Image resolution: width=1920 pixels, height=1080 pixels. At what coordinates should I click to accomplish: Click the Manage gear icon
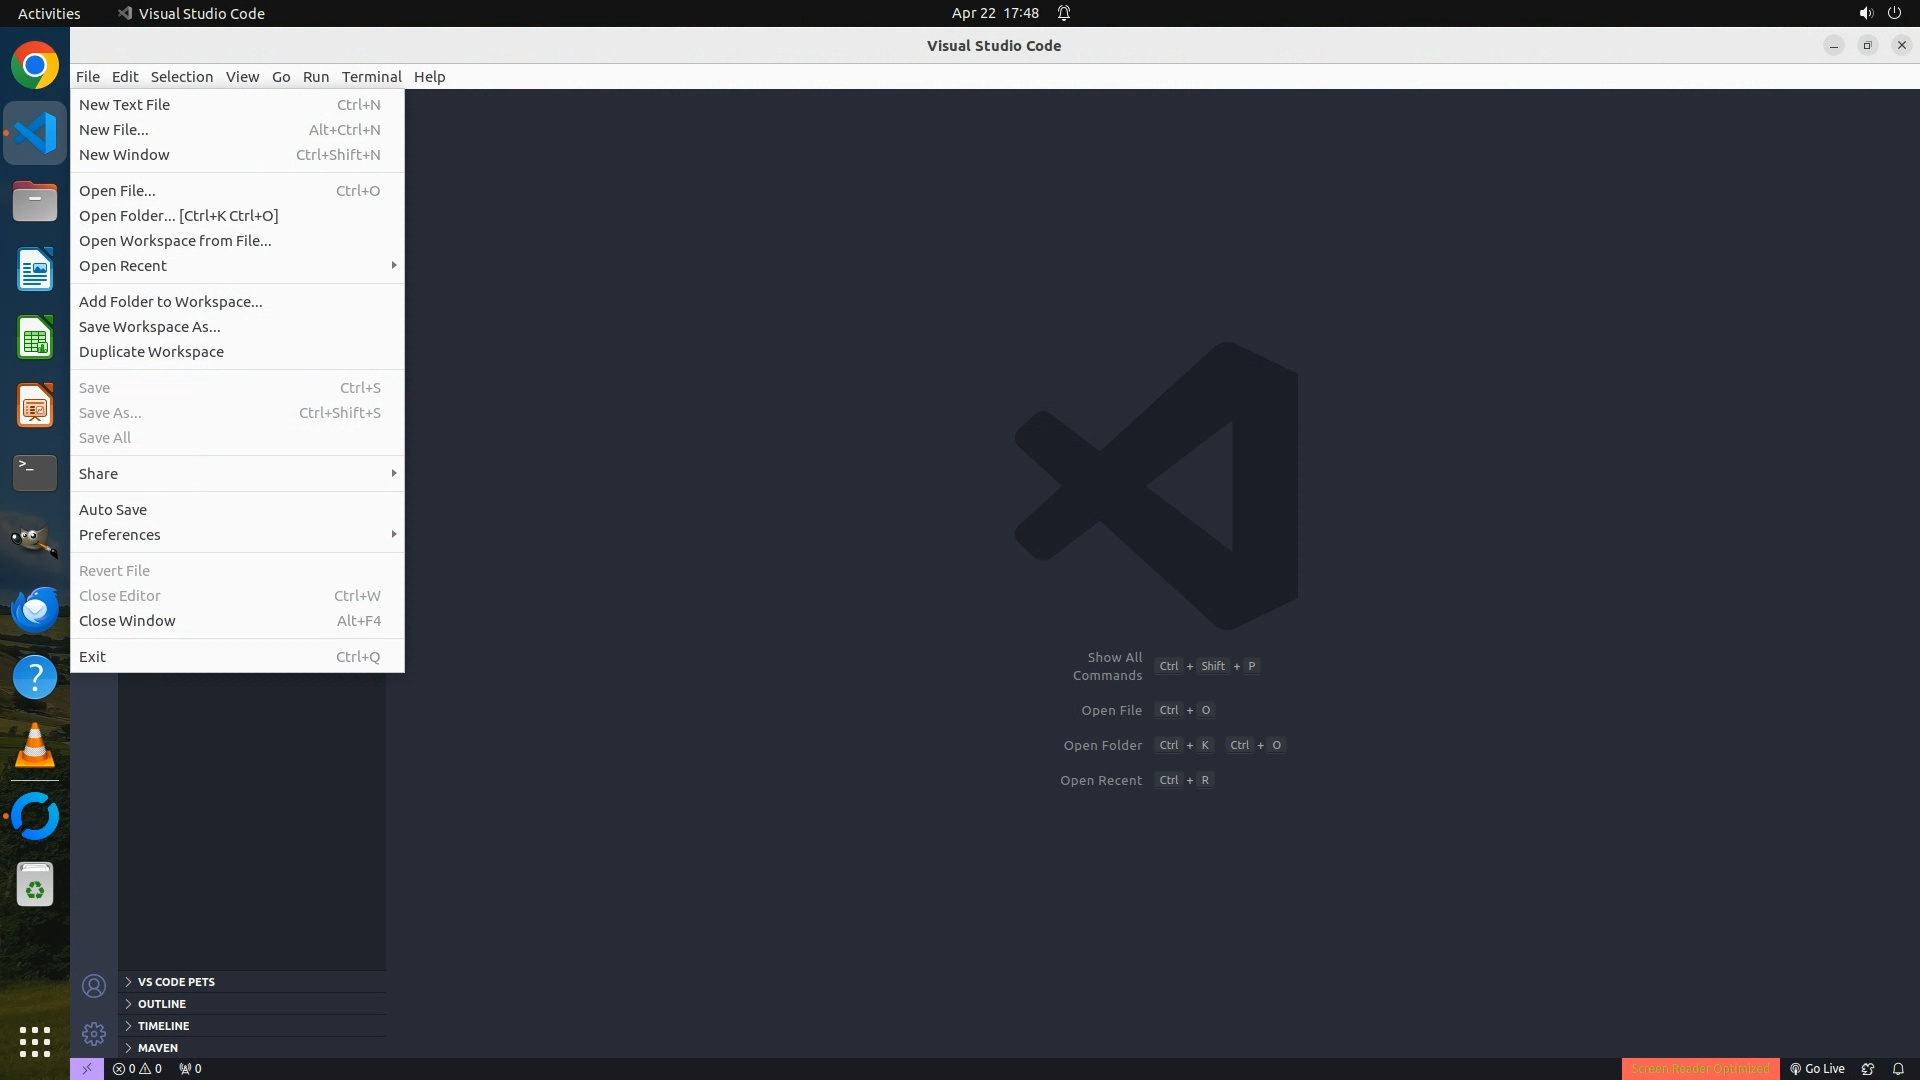tap(94, 1033)
